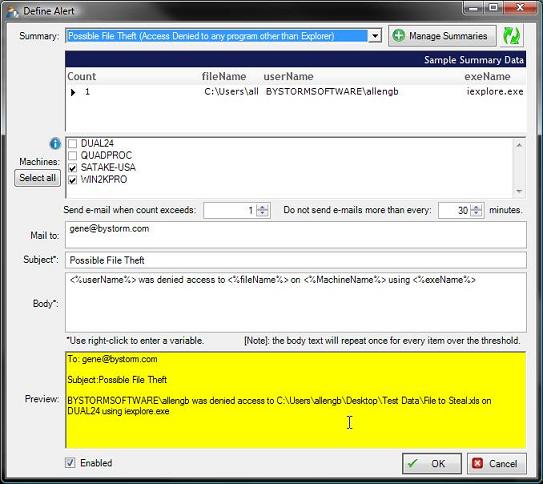This screenshot has width=543, height=484.
Task: Click the machines list scrollbar down arrow
Action: [x=519, y=191]
